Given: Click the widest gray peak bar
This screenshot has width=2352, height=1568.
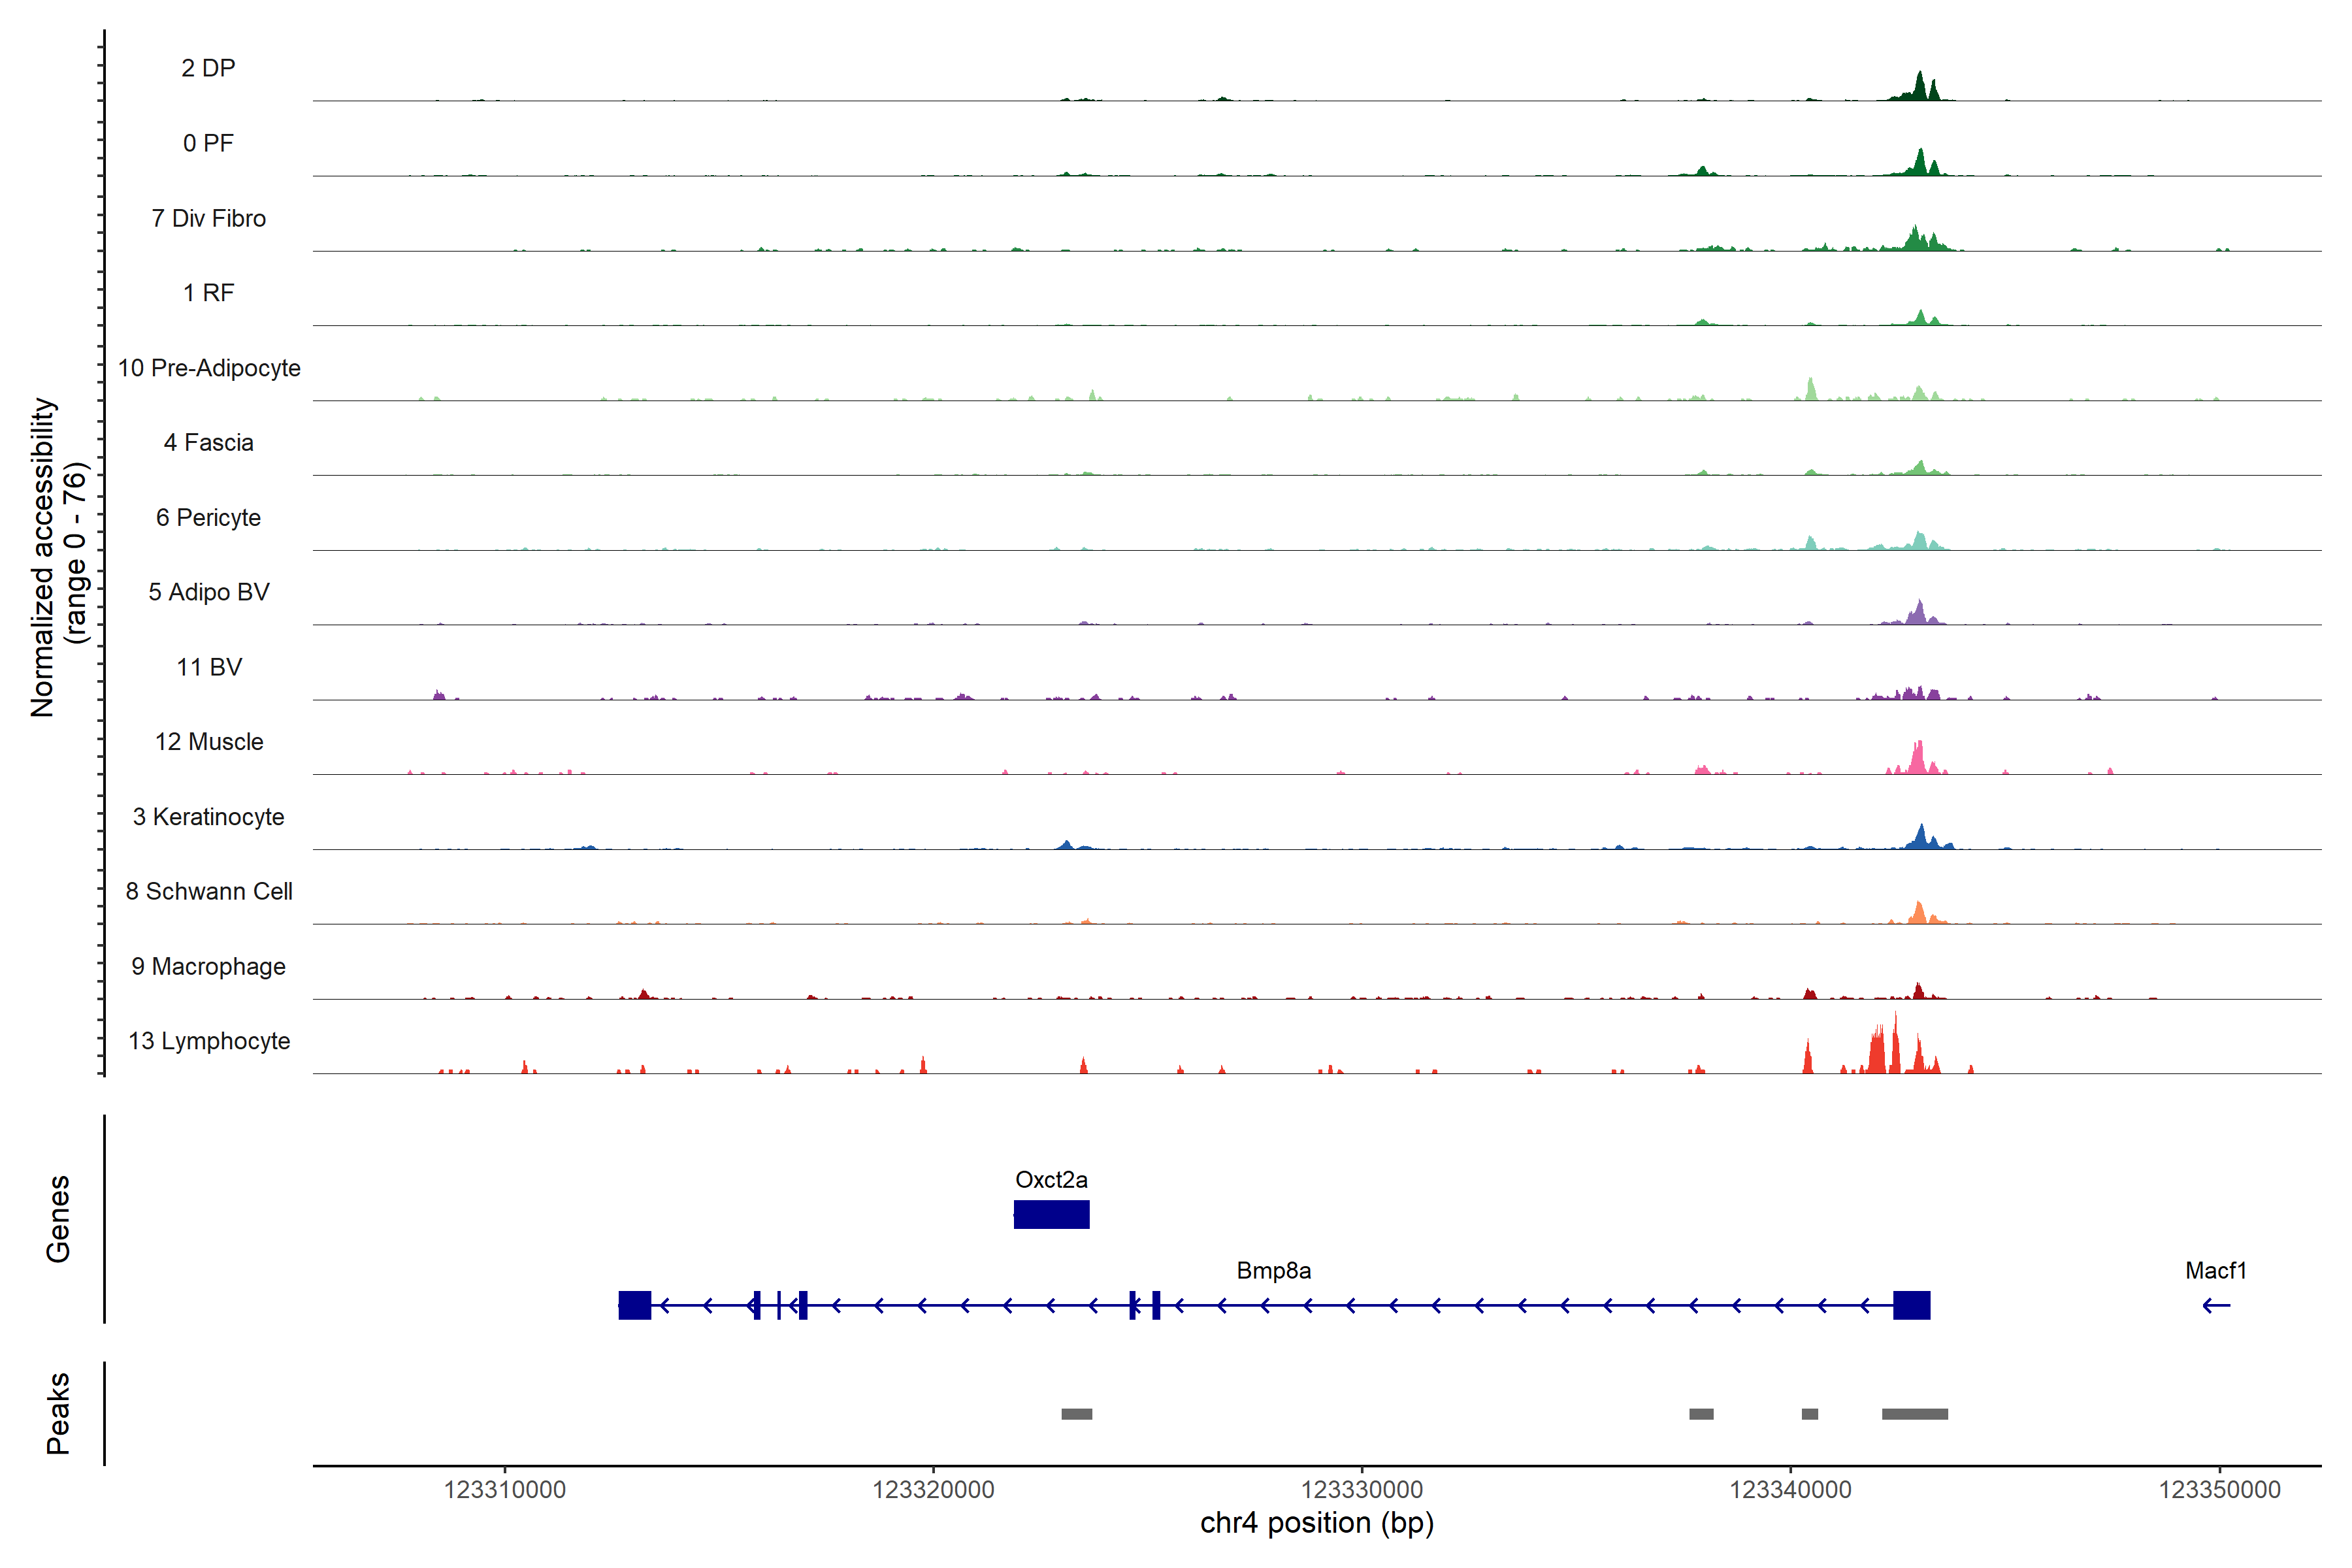Looking at the screenshot, I should [x=1914, y=1414].
